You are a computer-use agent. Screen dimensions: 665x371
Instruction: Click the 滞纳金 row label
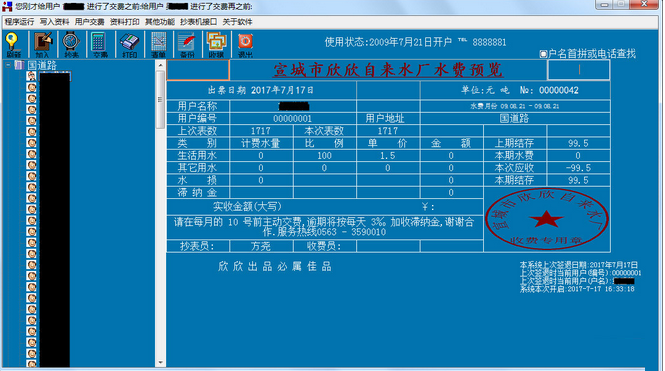[x=198, y=192]
